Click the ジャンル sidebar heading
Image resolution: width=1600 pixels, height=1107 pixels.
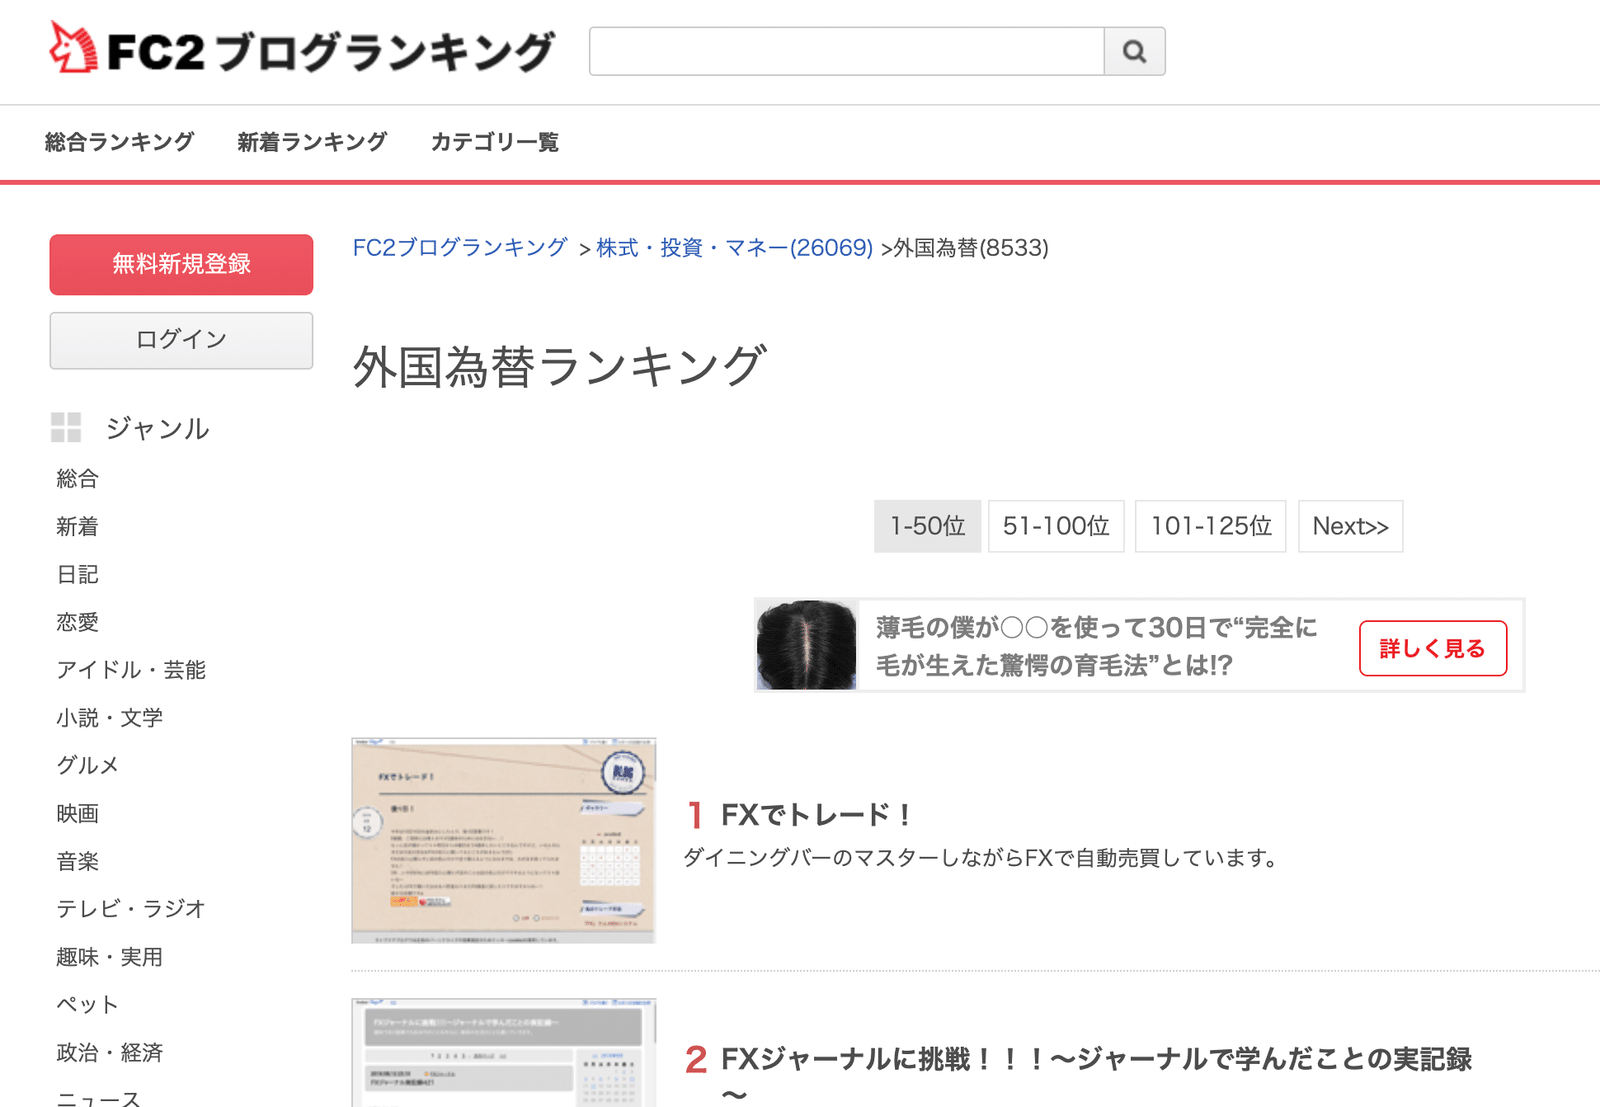pos(157,428)
